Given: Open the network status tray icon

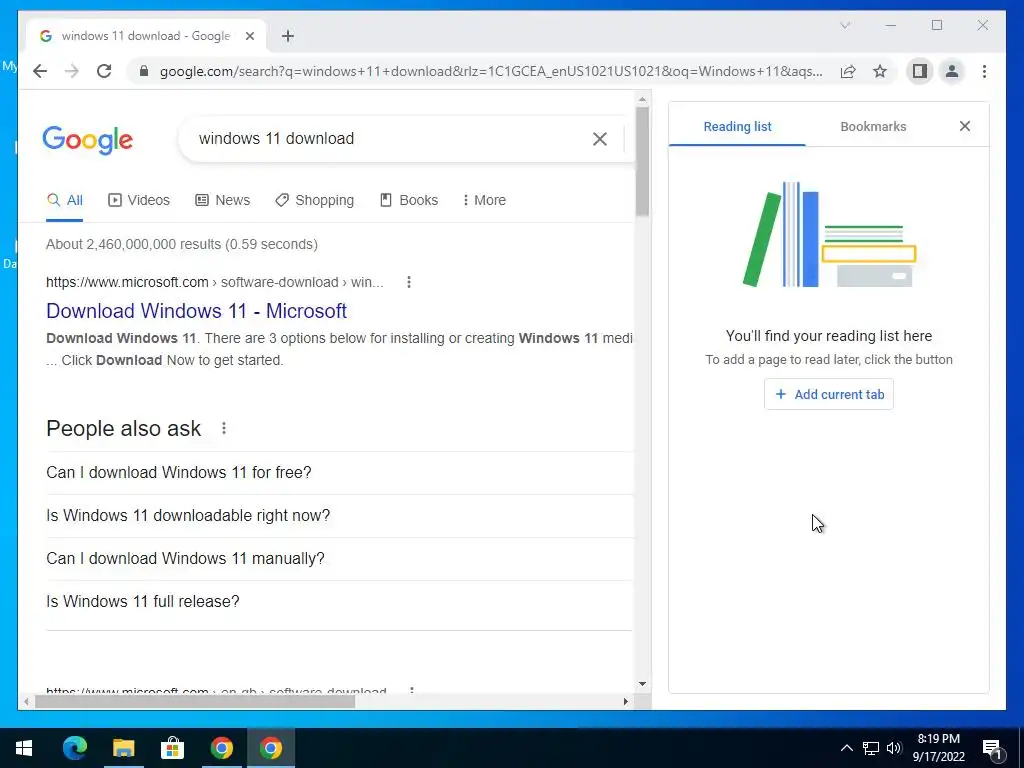Looking at the screenshot, I should click(x=871, y=748).
